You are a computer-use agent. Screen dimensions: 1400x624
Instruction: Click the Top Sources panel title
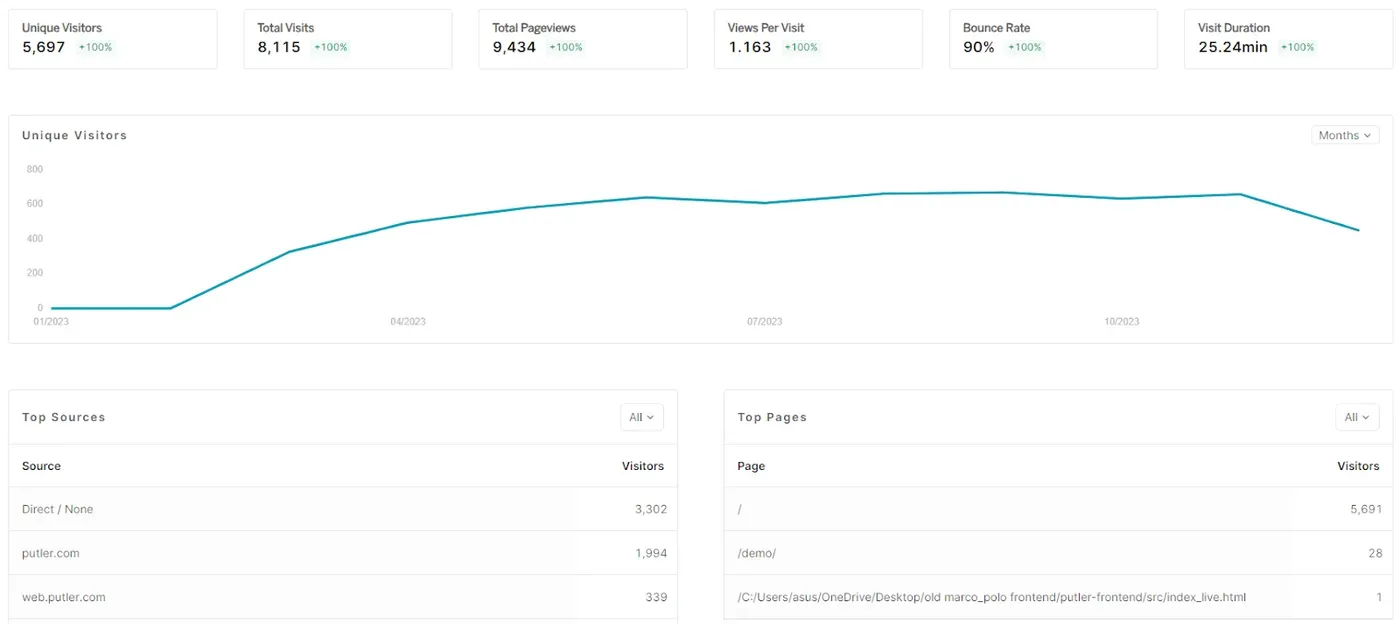click(64, 417)
